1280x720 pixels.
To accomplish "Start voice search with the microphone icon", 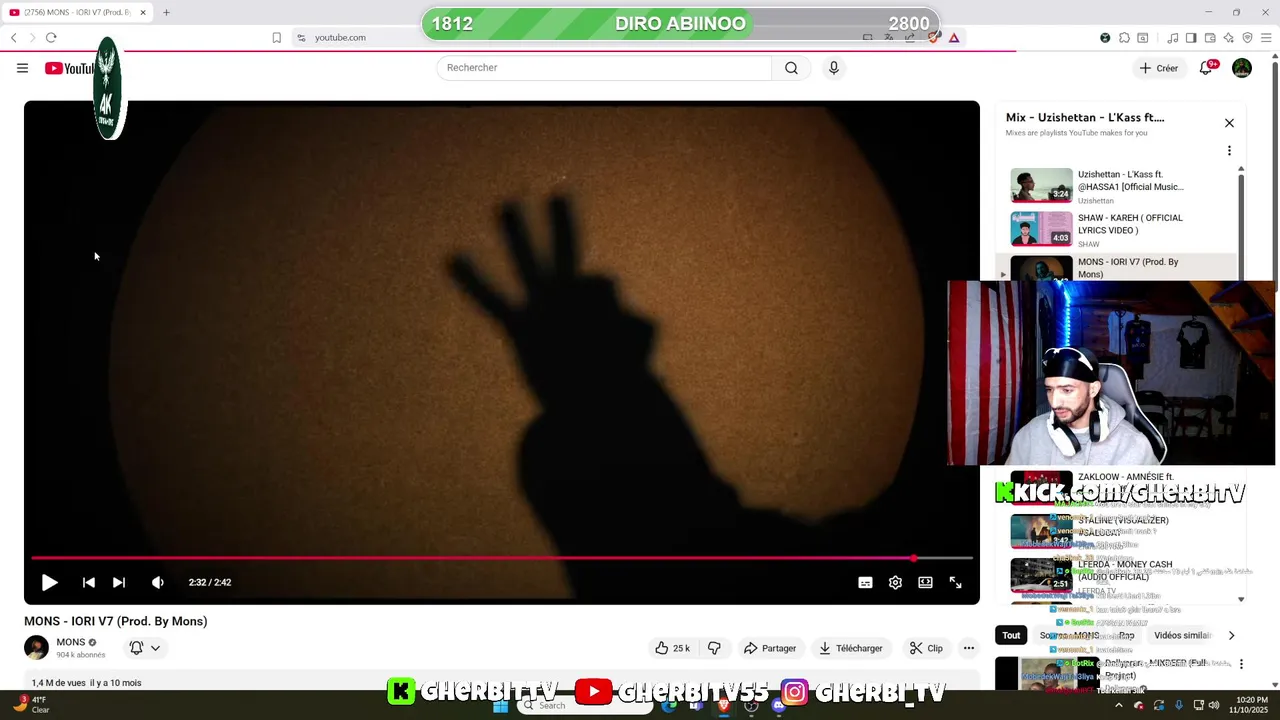I will coord(834,68).
